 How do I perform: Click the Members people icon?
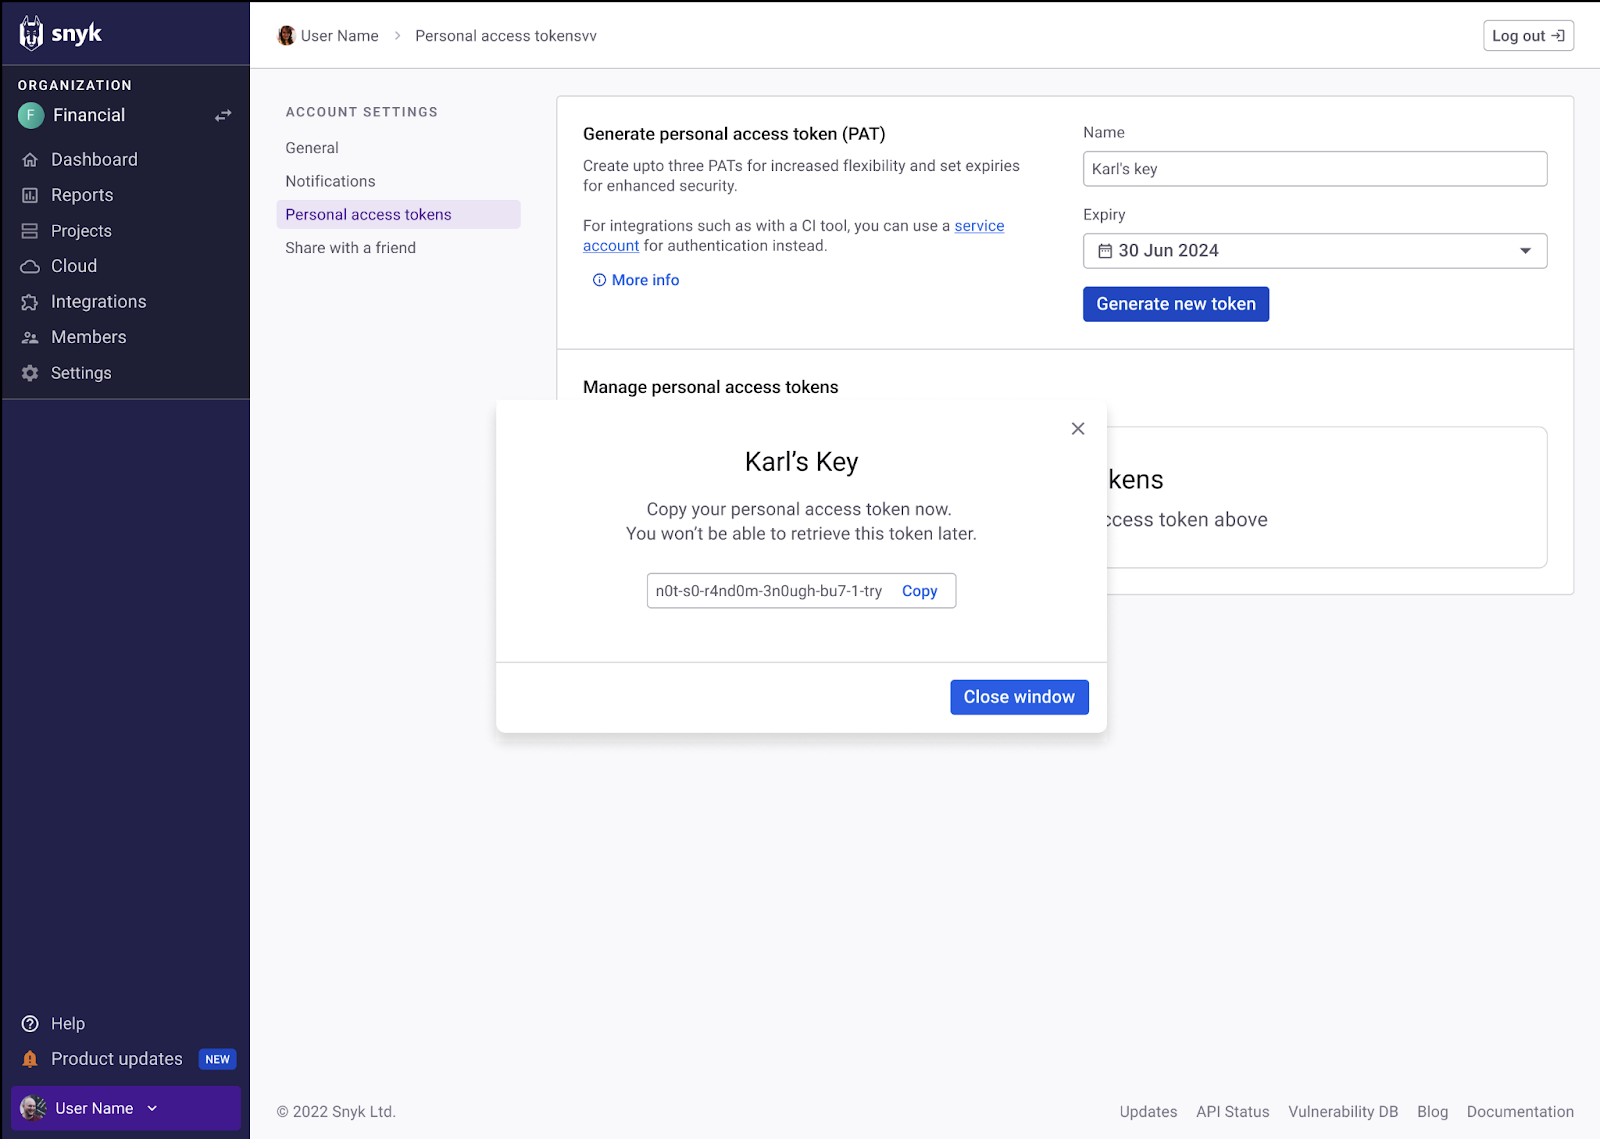tap(30, 338)
